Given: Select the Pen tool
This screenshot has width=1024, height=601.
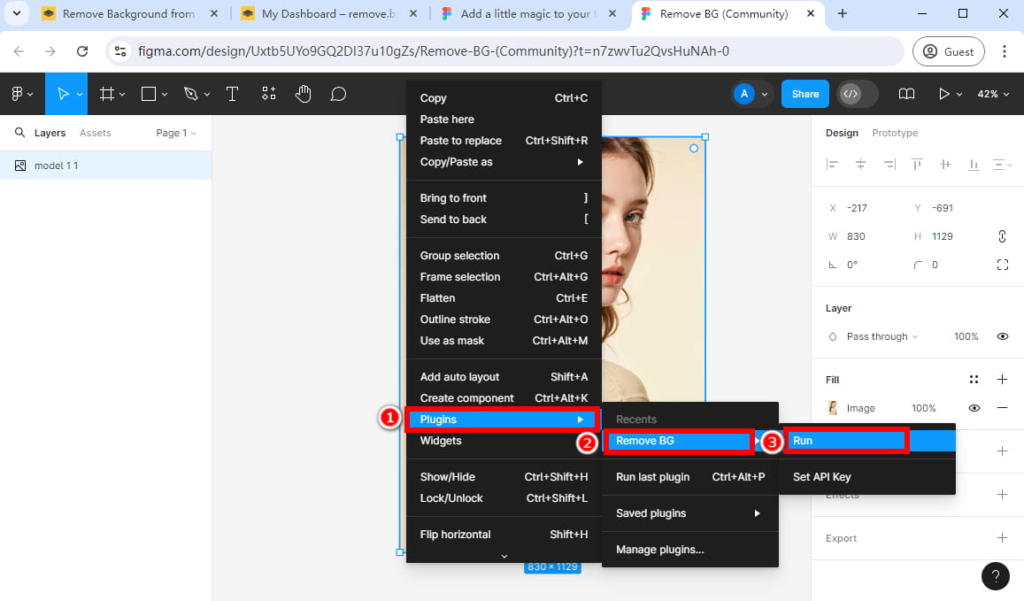Looking at the screenshot, I should click(189, 93).
